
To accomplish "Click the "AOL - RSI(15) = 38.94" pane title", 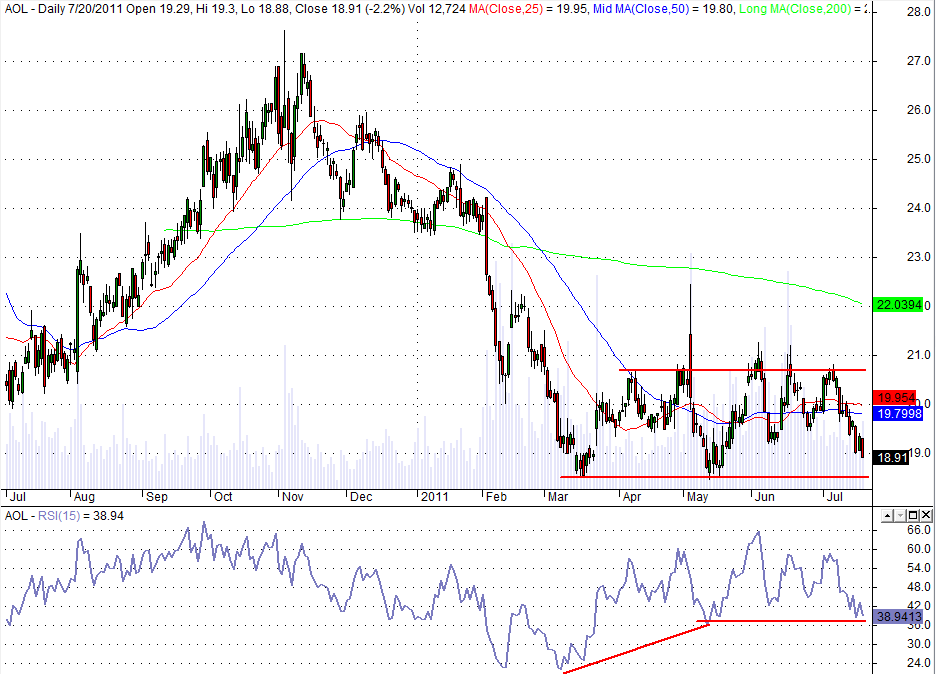I will 64,515.
